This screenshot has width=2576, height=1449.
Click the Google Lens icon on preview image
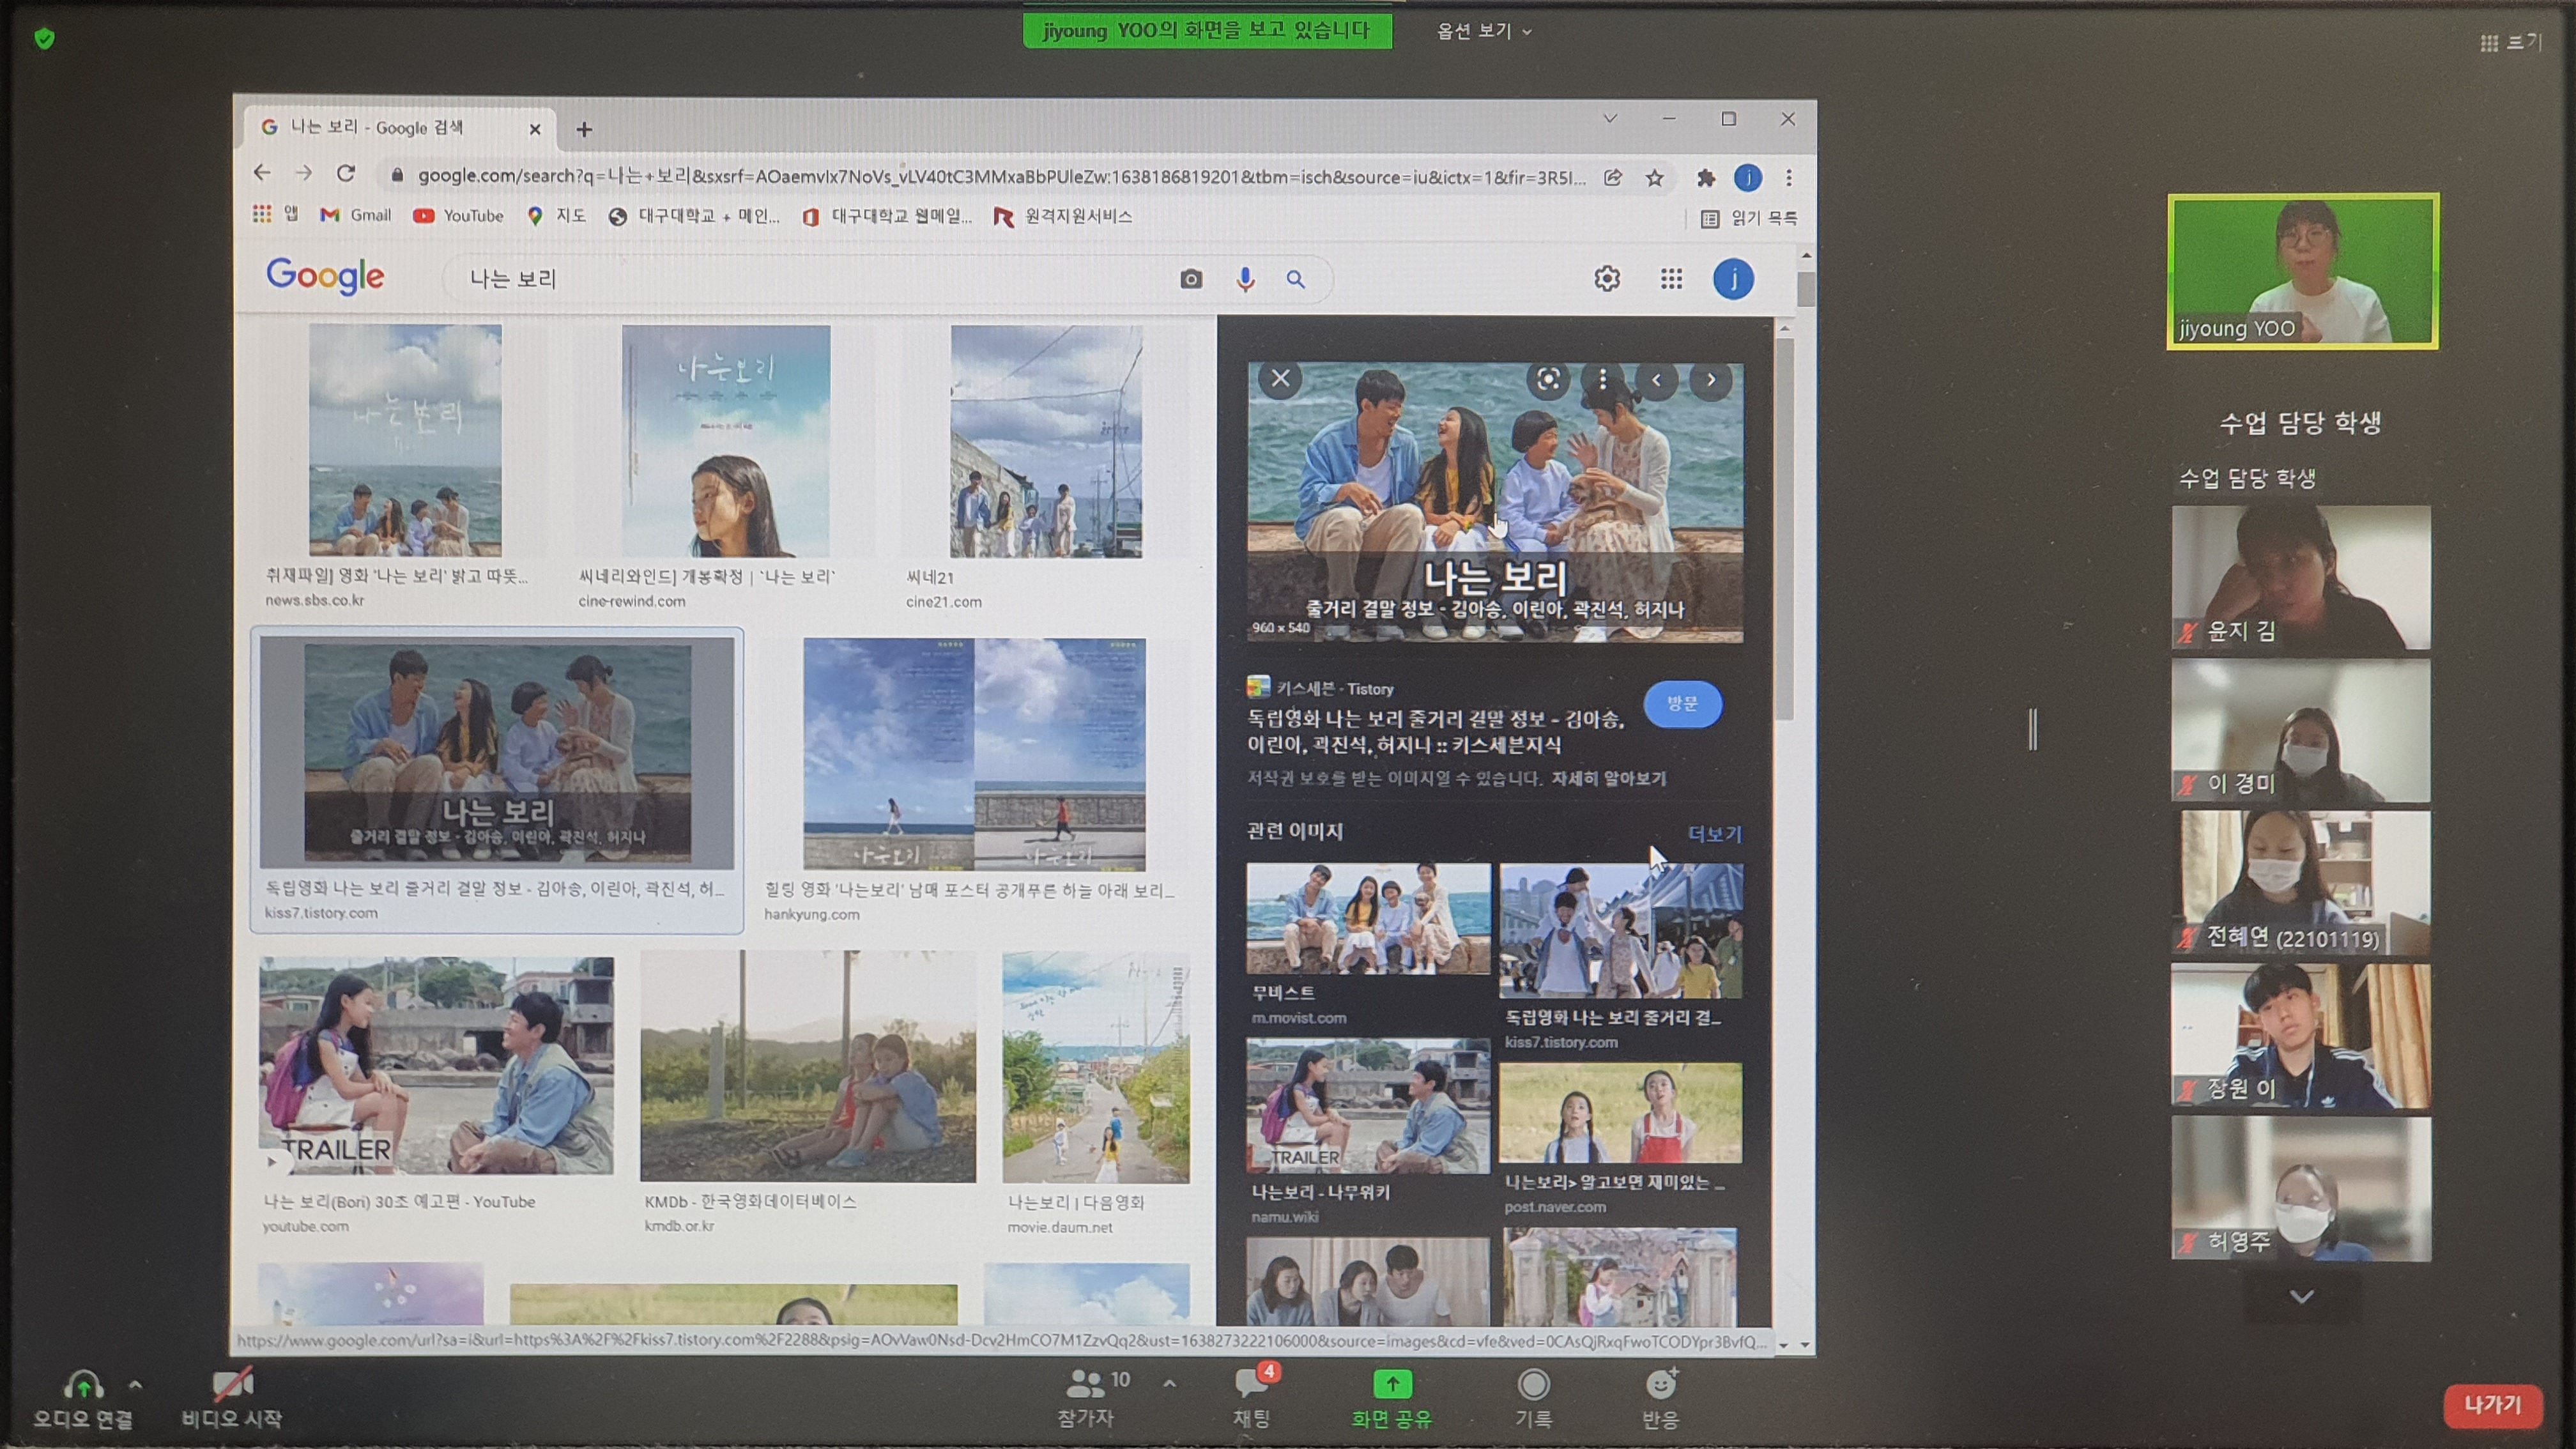(x=1547, y=380)
